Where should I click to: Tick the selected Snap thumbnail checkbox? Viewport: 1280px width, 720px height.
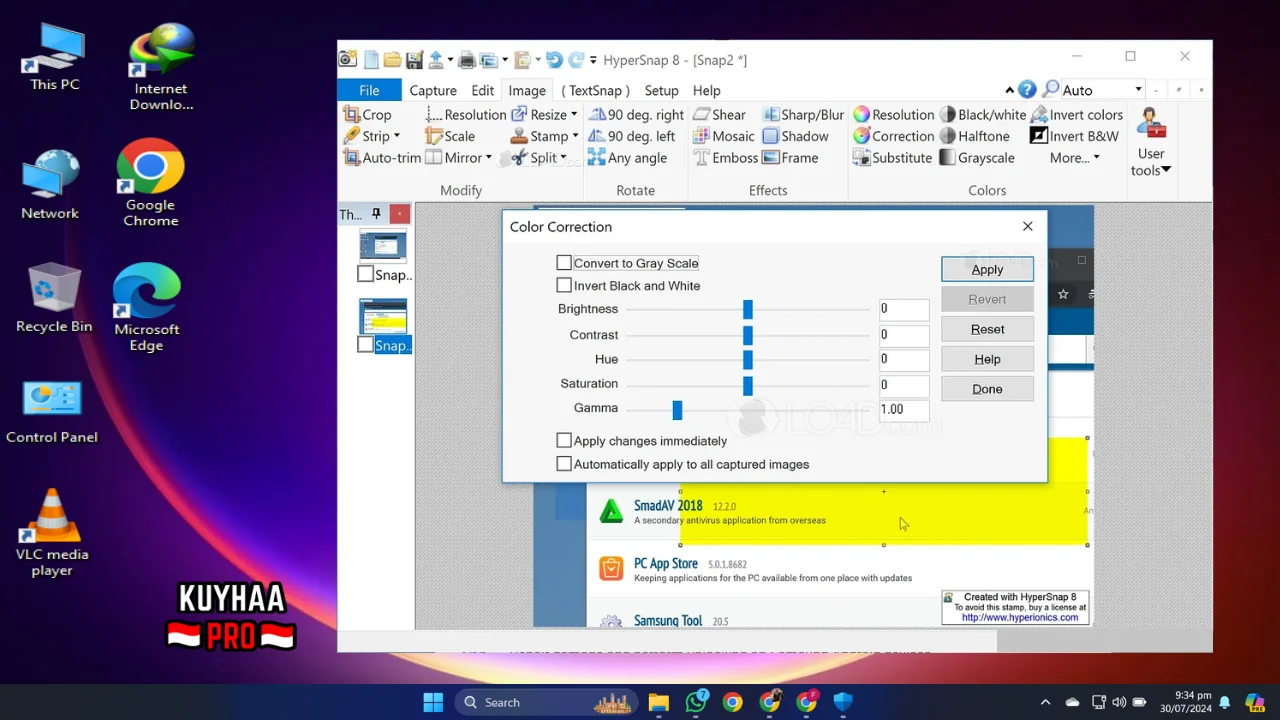pyautogui.click(x=366, y=345)
